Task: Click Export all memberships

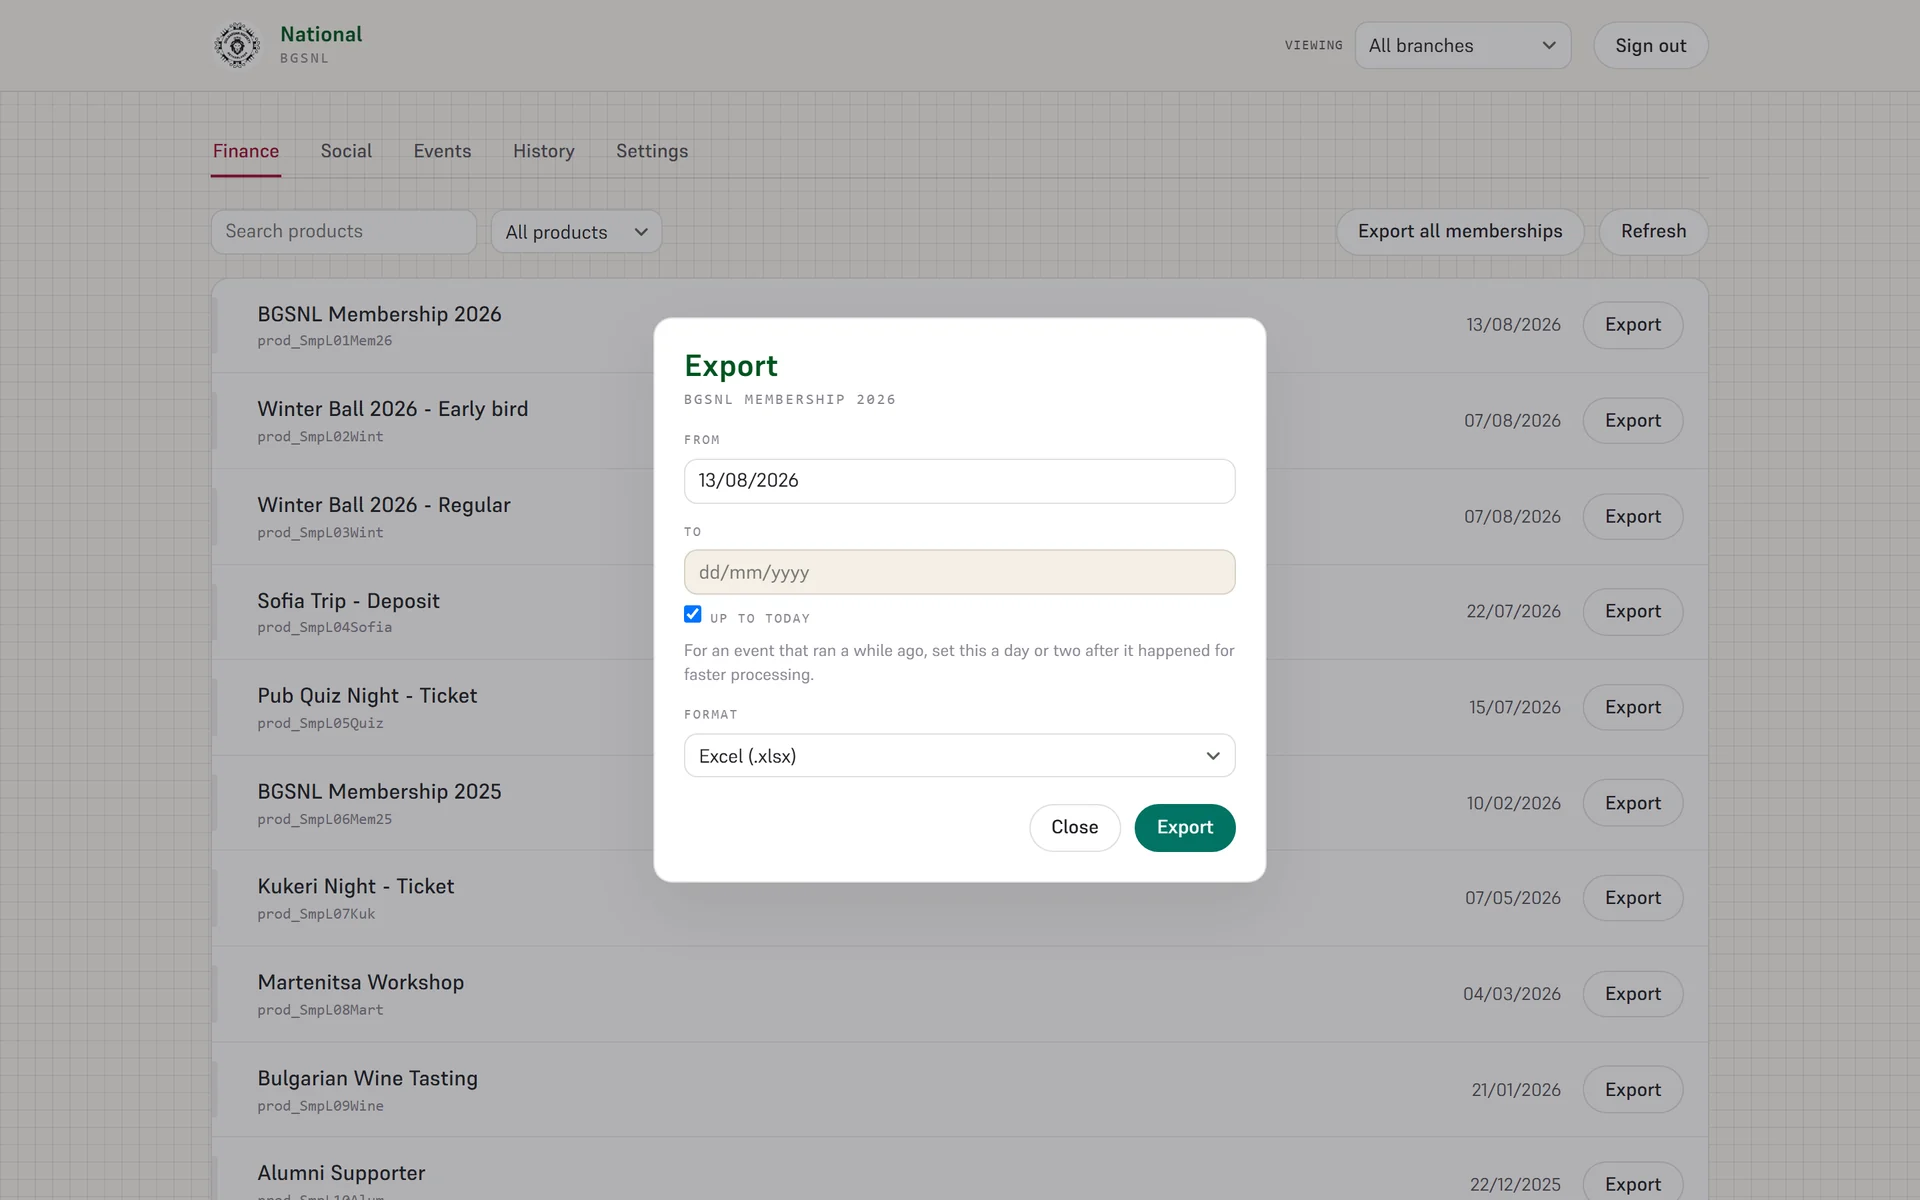Action: click(1460, 231)
